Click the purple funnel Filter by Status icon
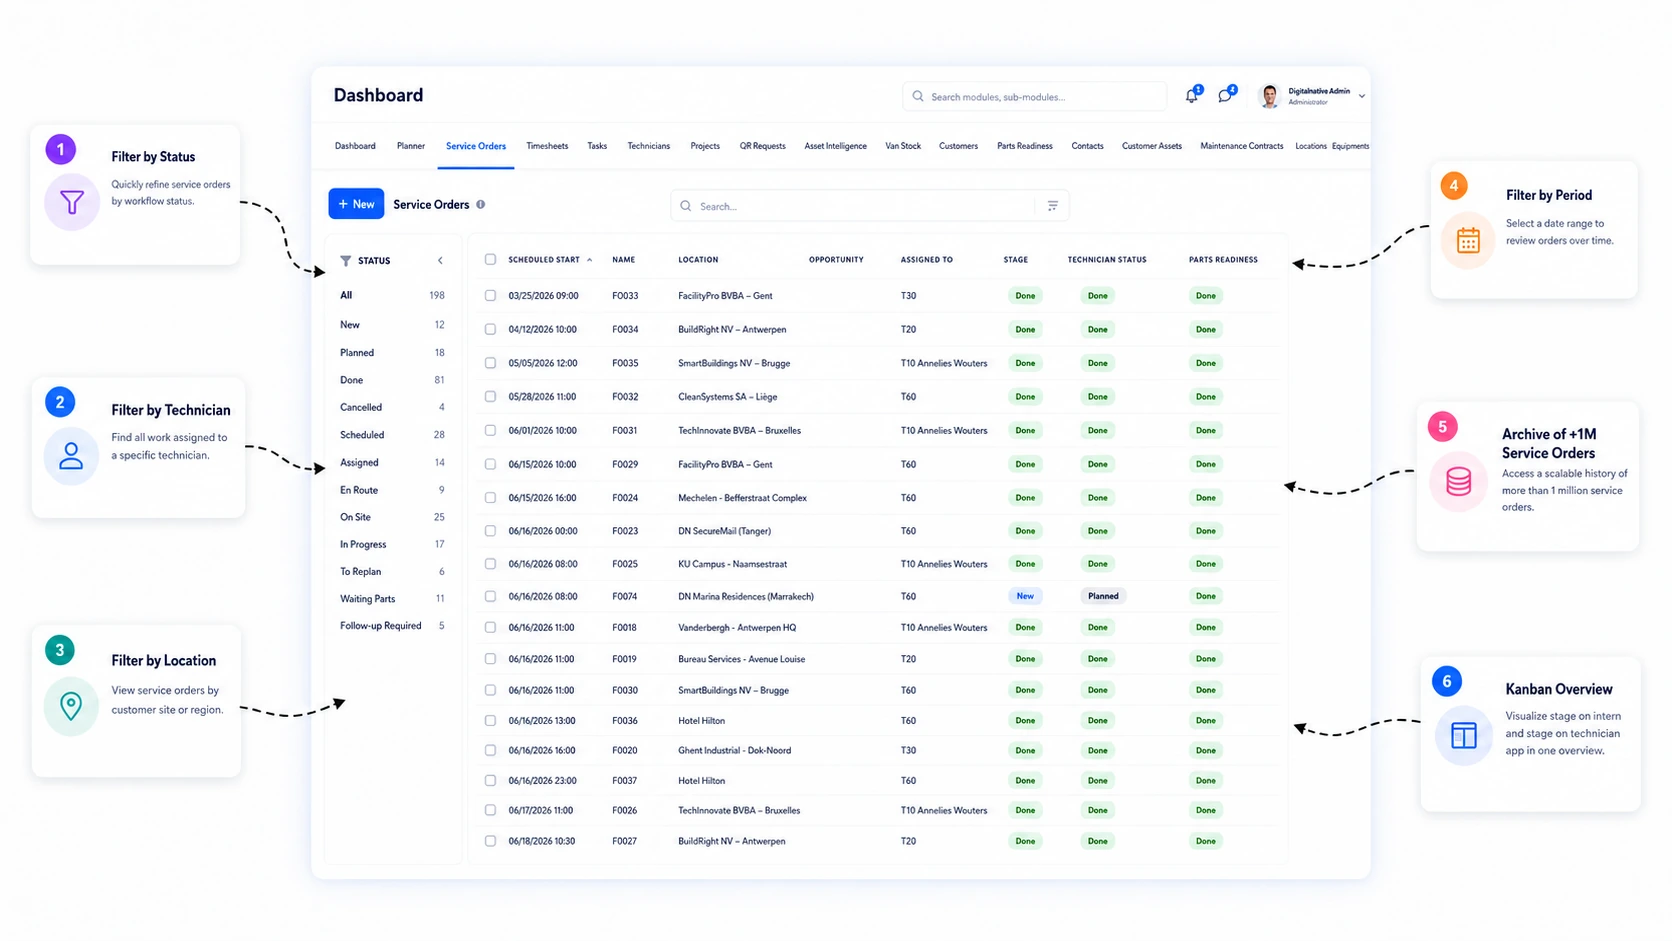1672x941 pixels. coord(72,203)
